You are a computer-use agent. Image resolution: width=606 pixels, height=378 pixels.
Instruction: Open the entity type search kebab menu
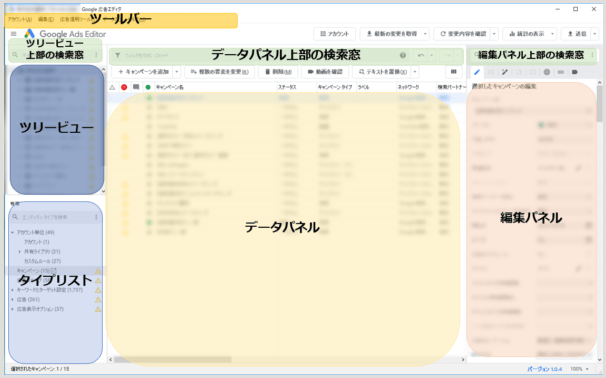96,217
